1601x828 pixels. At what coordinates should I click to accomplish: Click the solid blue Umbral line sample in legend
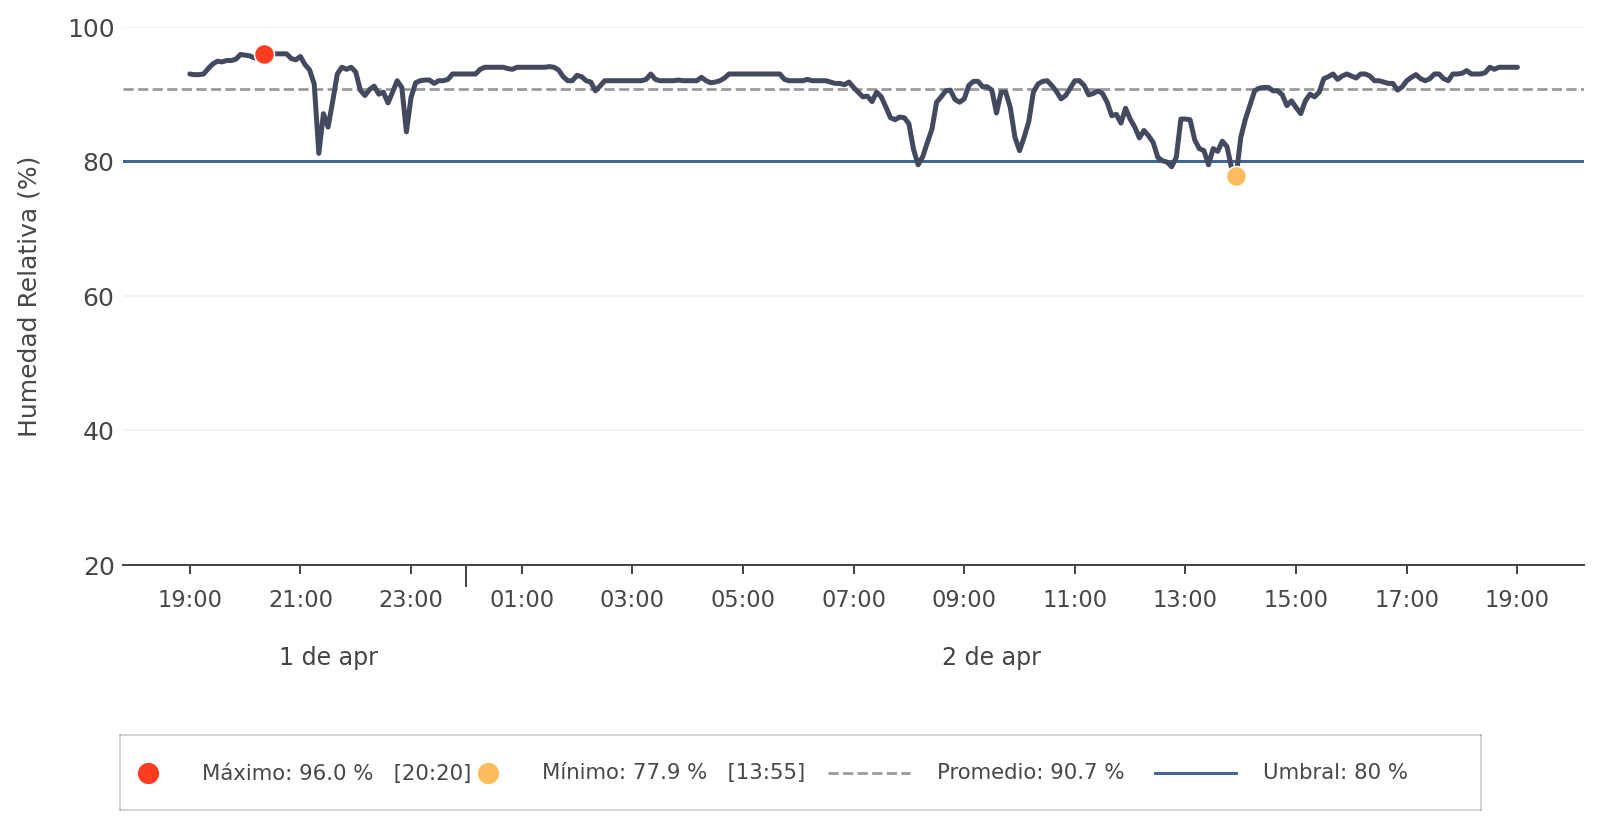pos(1195,773)
